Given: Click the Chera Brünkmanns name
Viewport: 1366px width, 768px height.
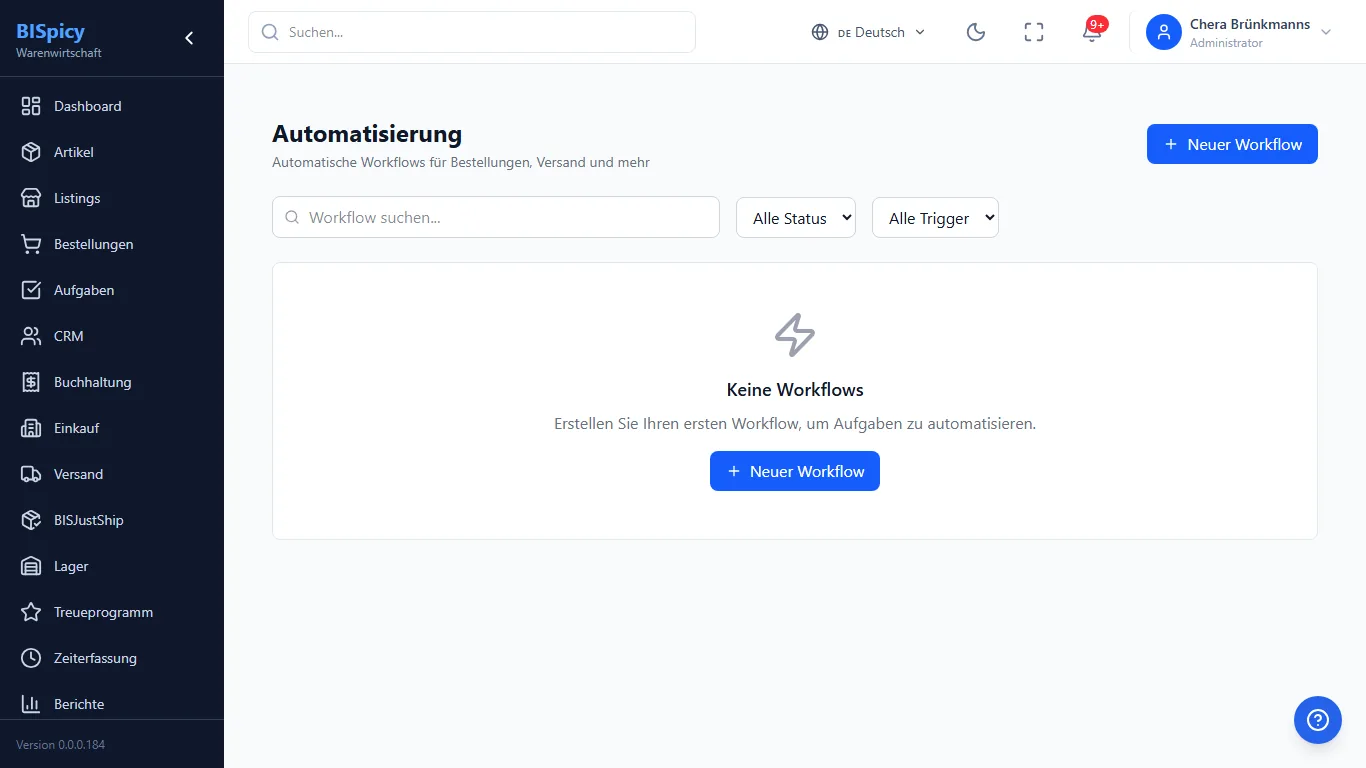Looking at the screenshot, I should [1250, 24].
